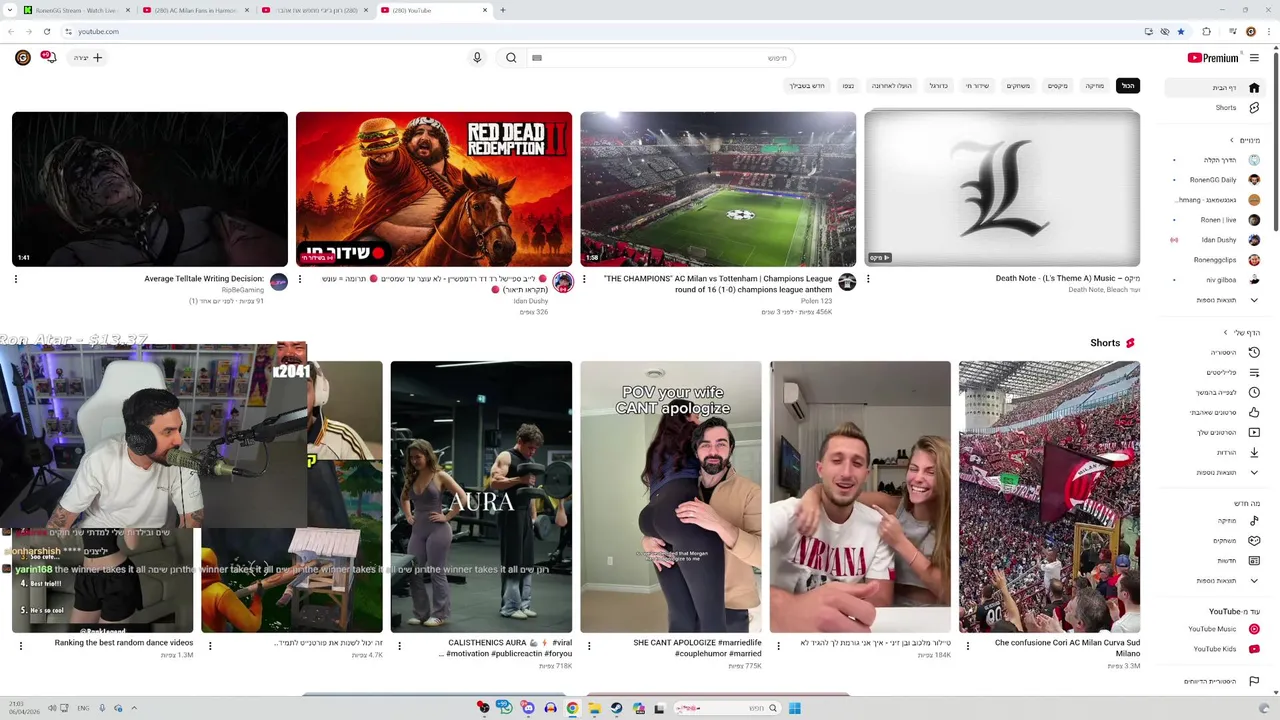Click the Create (יצירה) button
The image size is (1280, 720).
tap(88, 58)
